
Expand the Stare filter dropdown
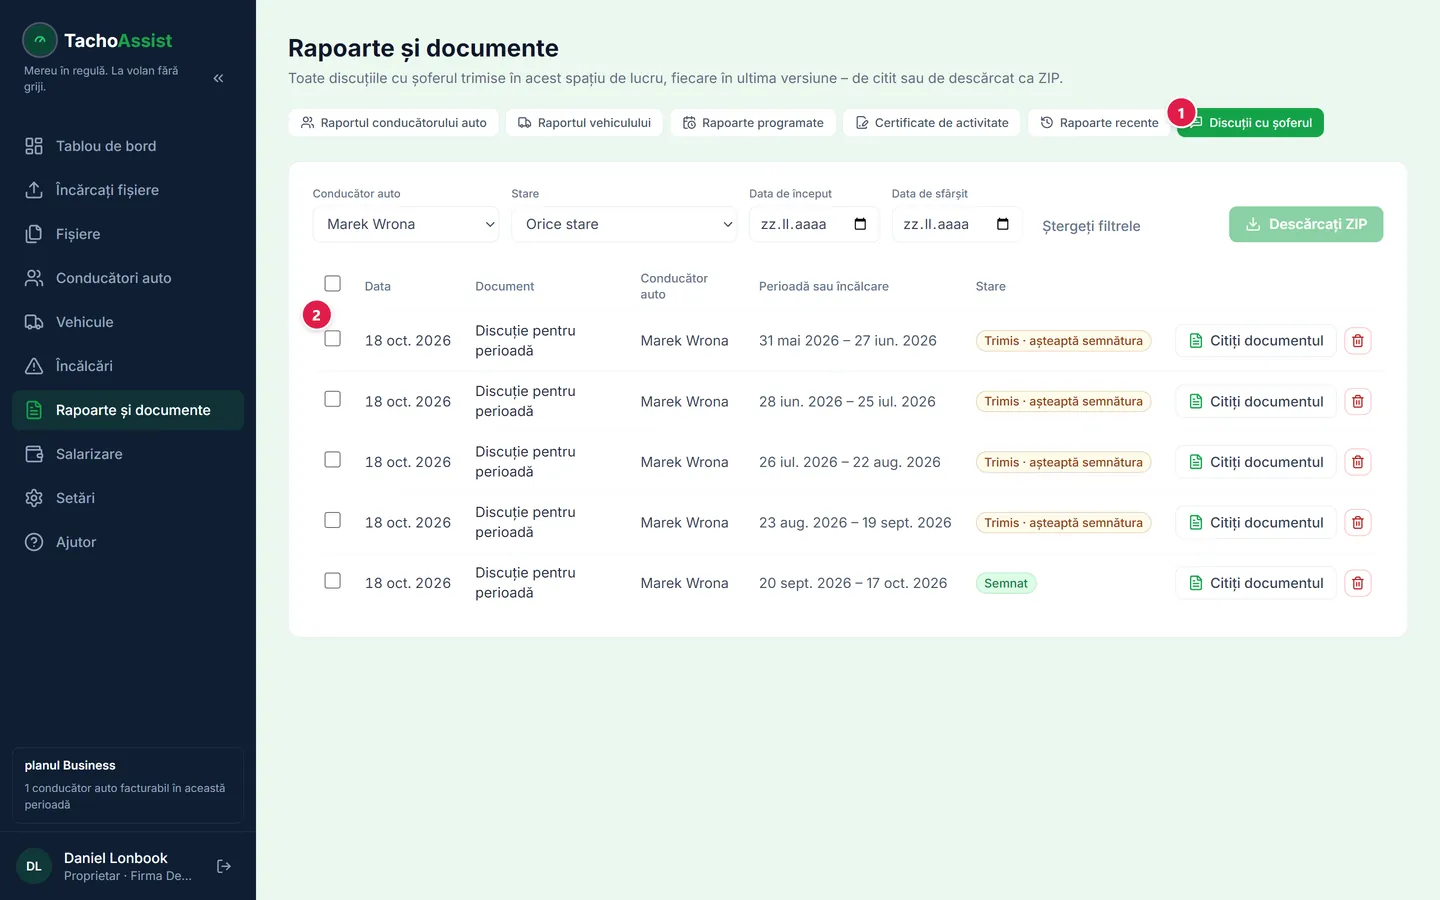point(625,224)
